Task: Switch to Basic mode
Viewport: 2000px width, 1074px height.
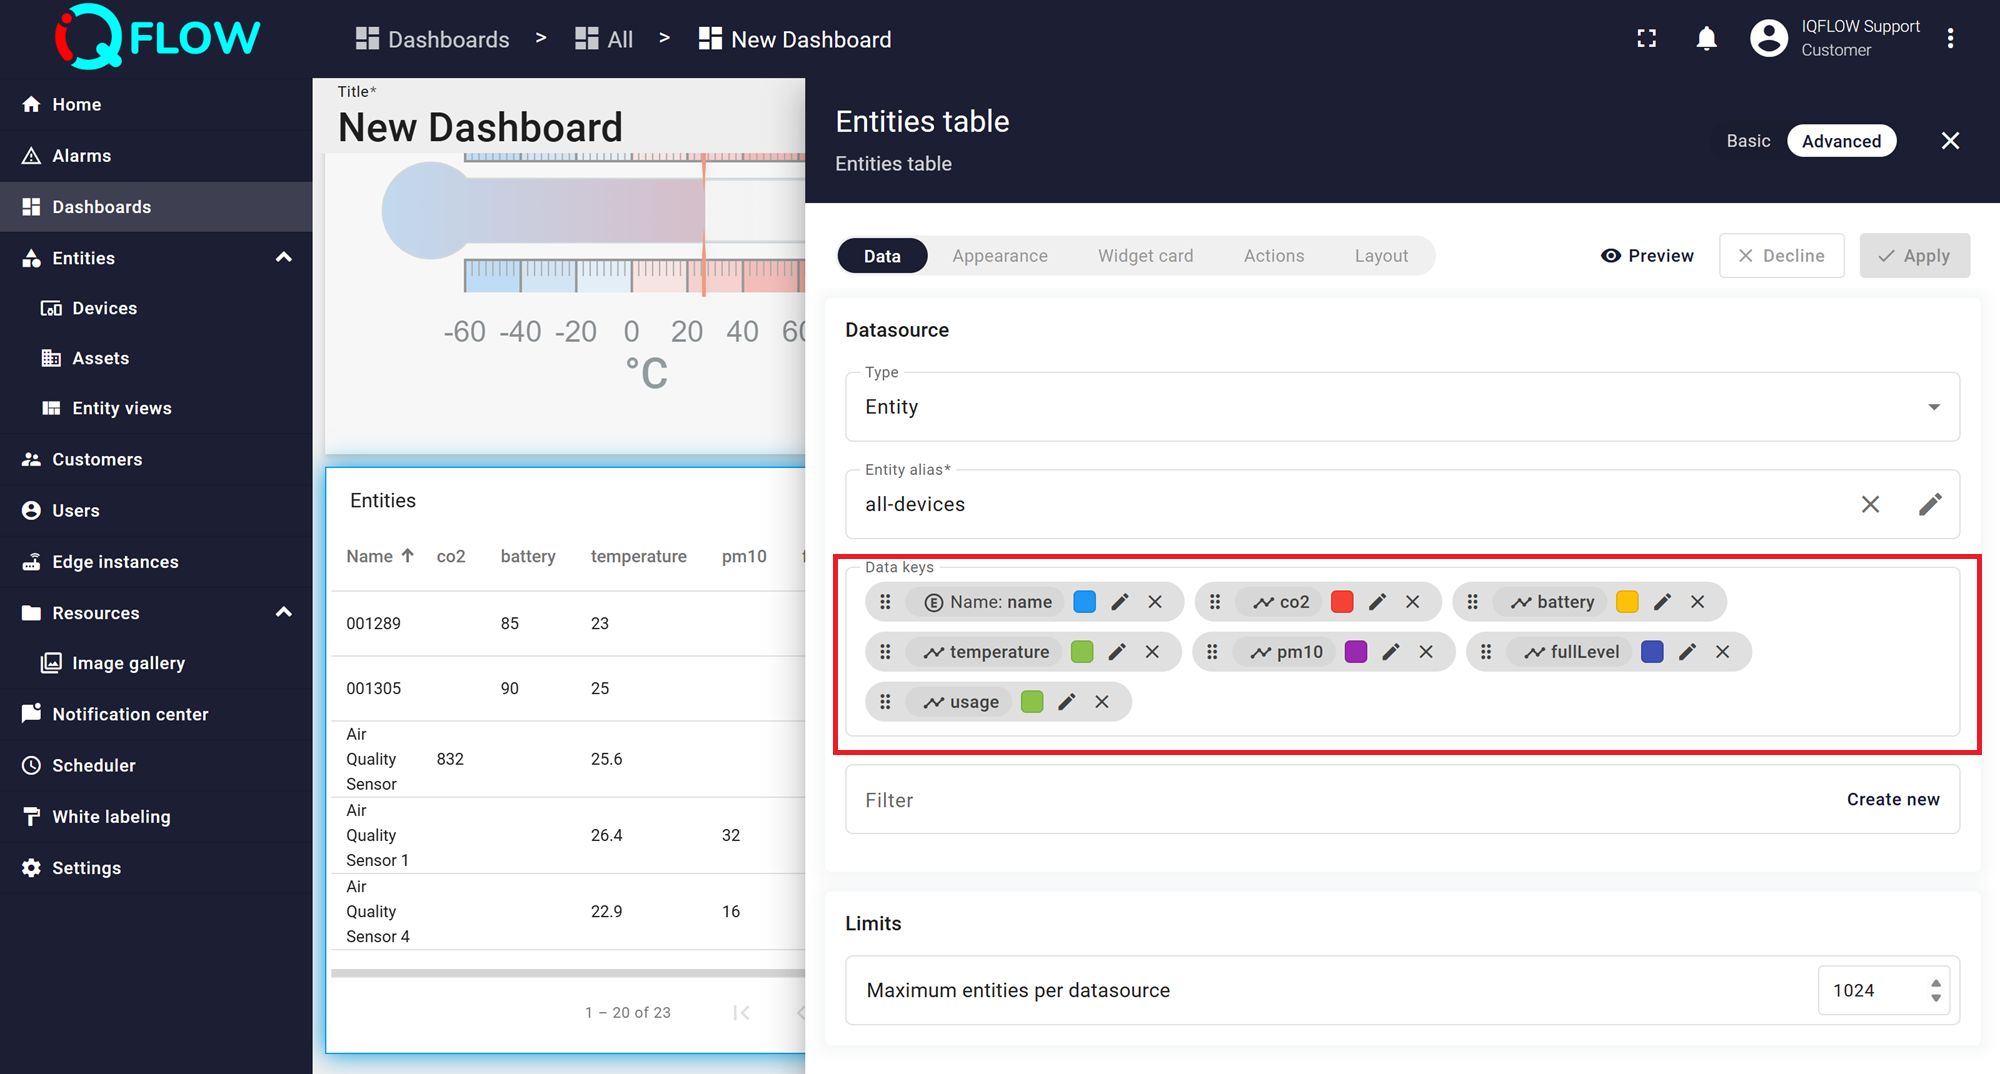Action: click(x=1748, y=141)
